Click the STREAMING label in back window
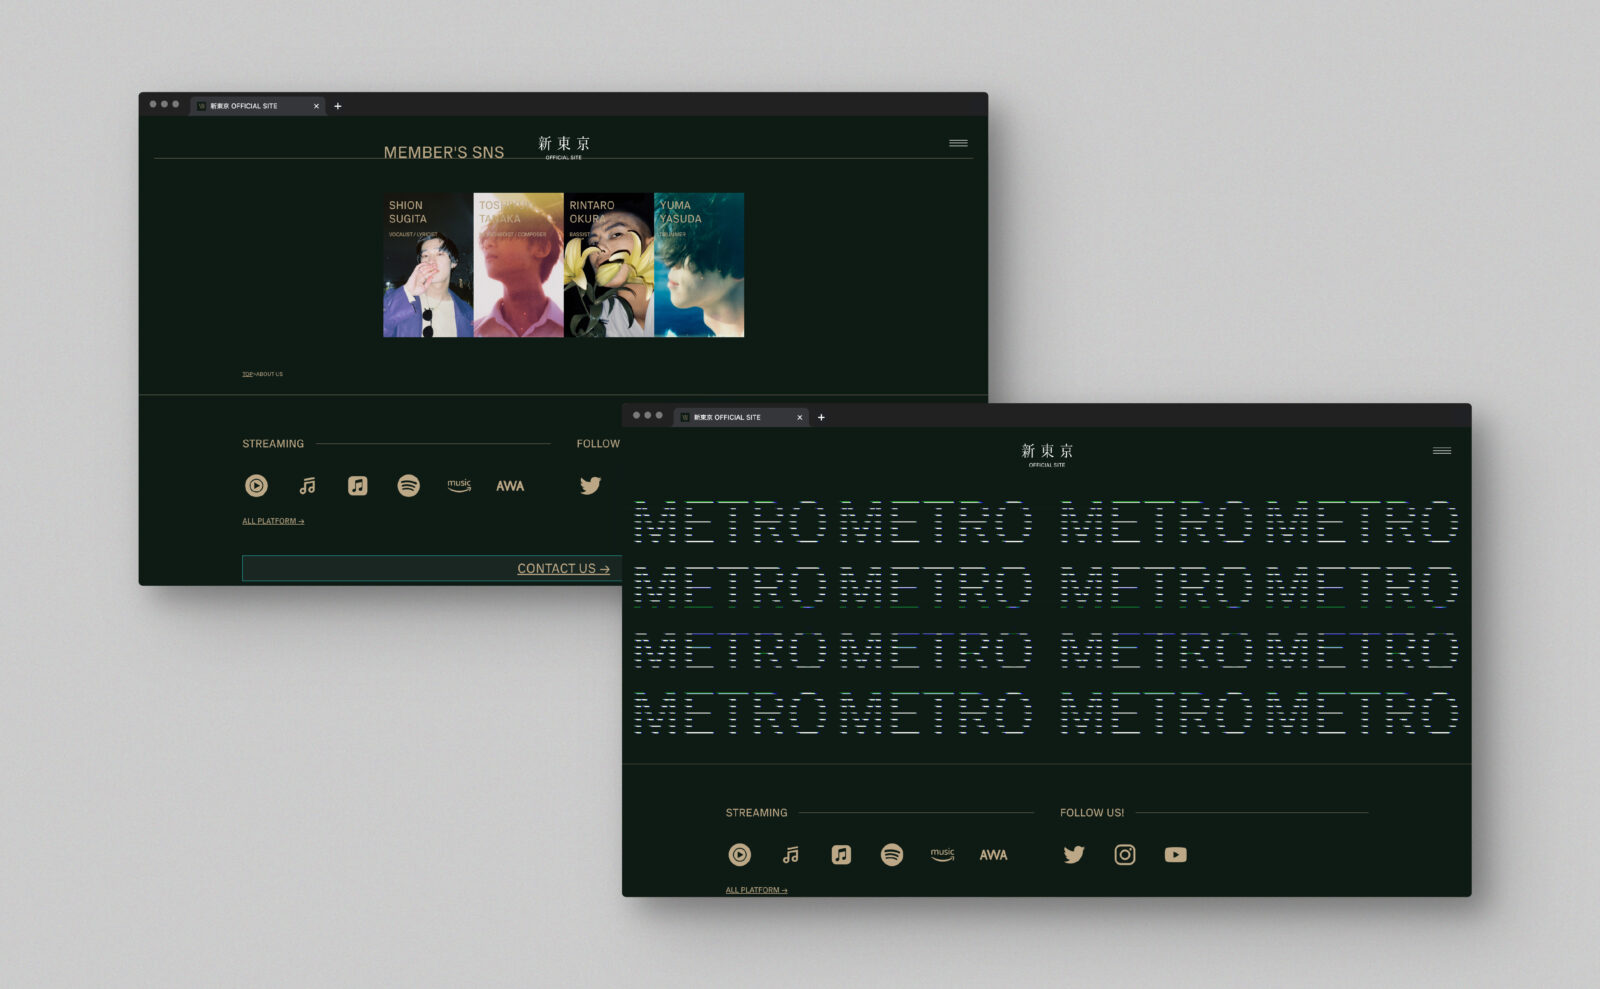The height and width of the screenshot is (989, 1600). (x=273, y=444)
